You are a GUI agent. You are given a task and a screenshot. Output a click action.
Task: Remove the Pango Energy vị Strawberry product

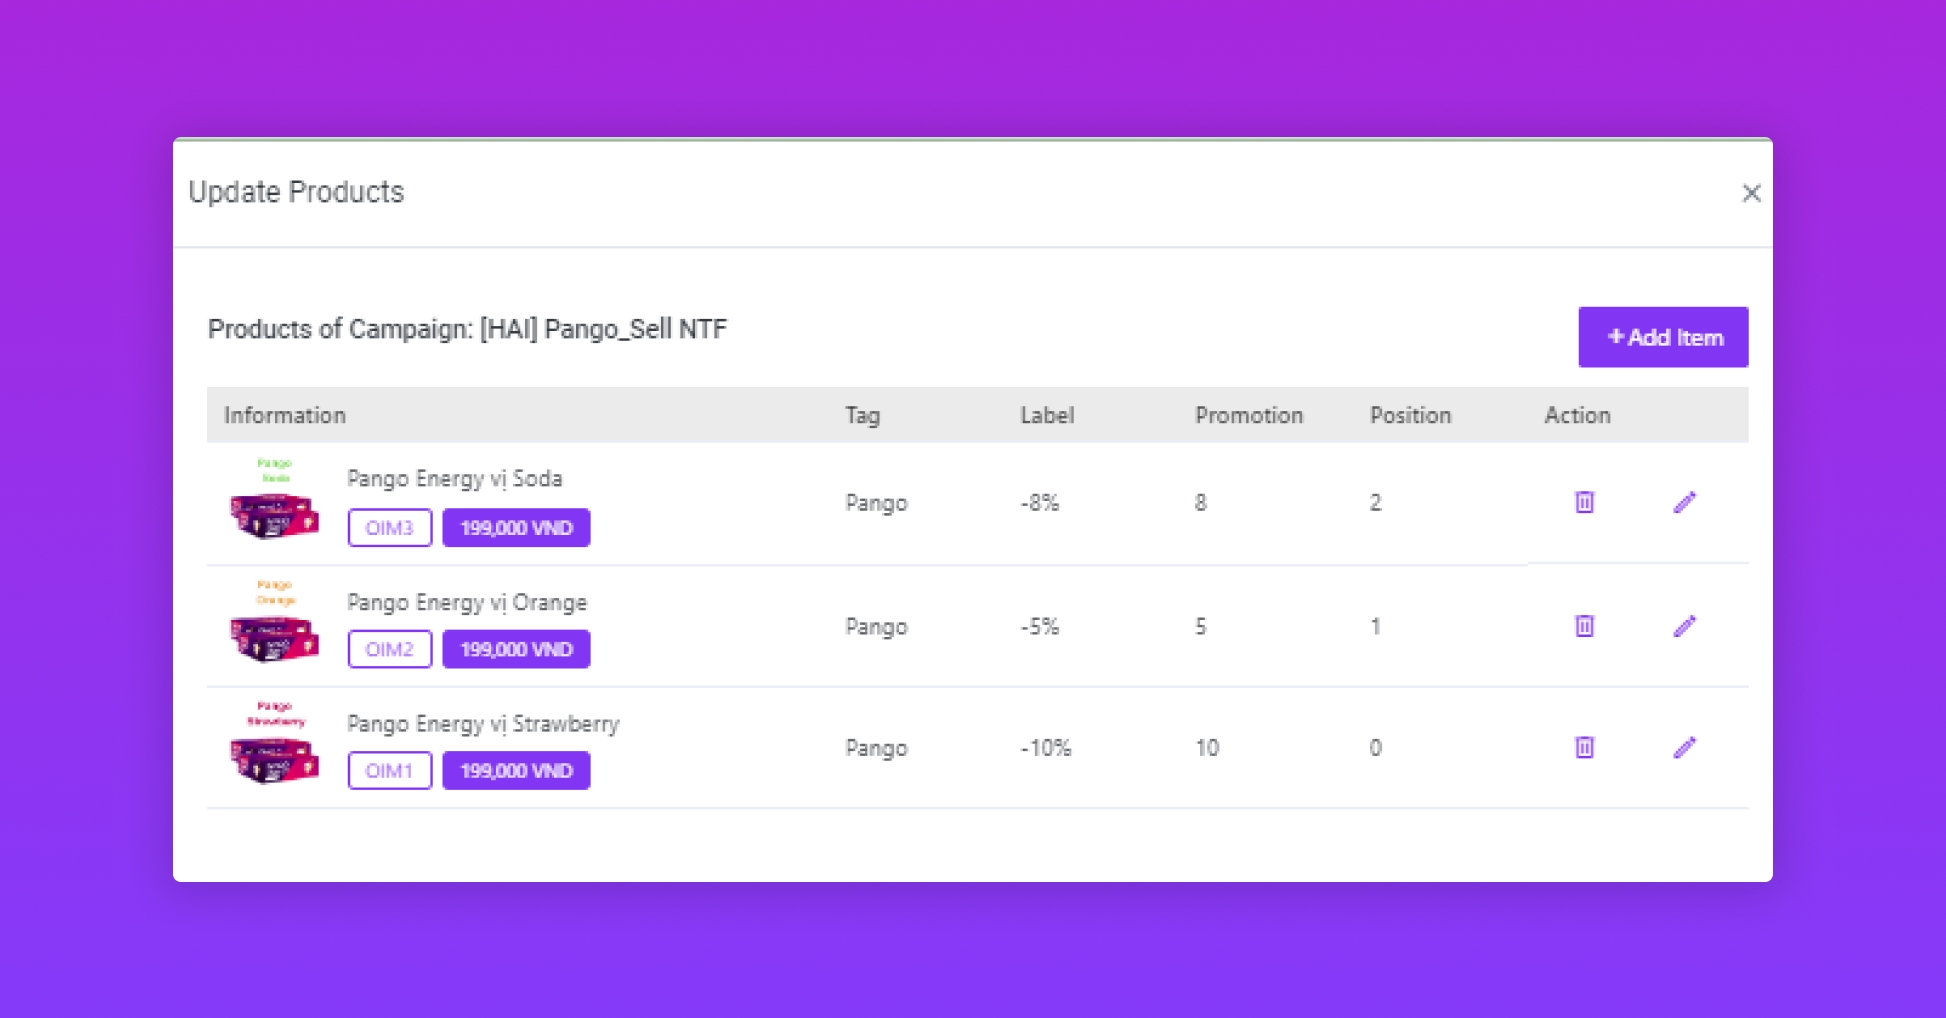tap(1584, 747)
